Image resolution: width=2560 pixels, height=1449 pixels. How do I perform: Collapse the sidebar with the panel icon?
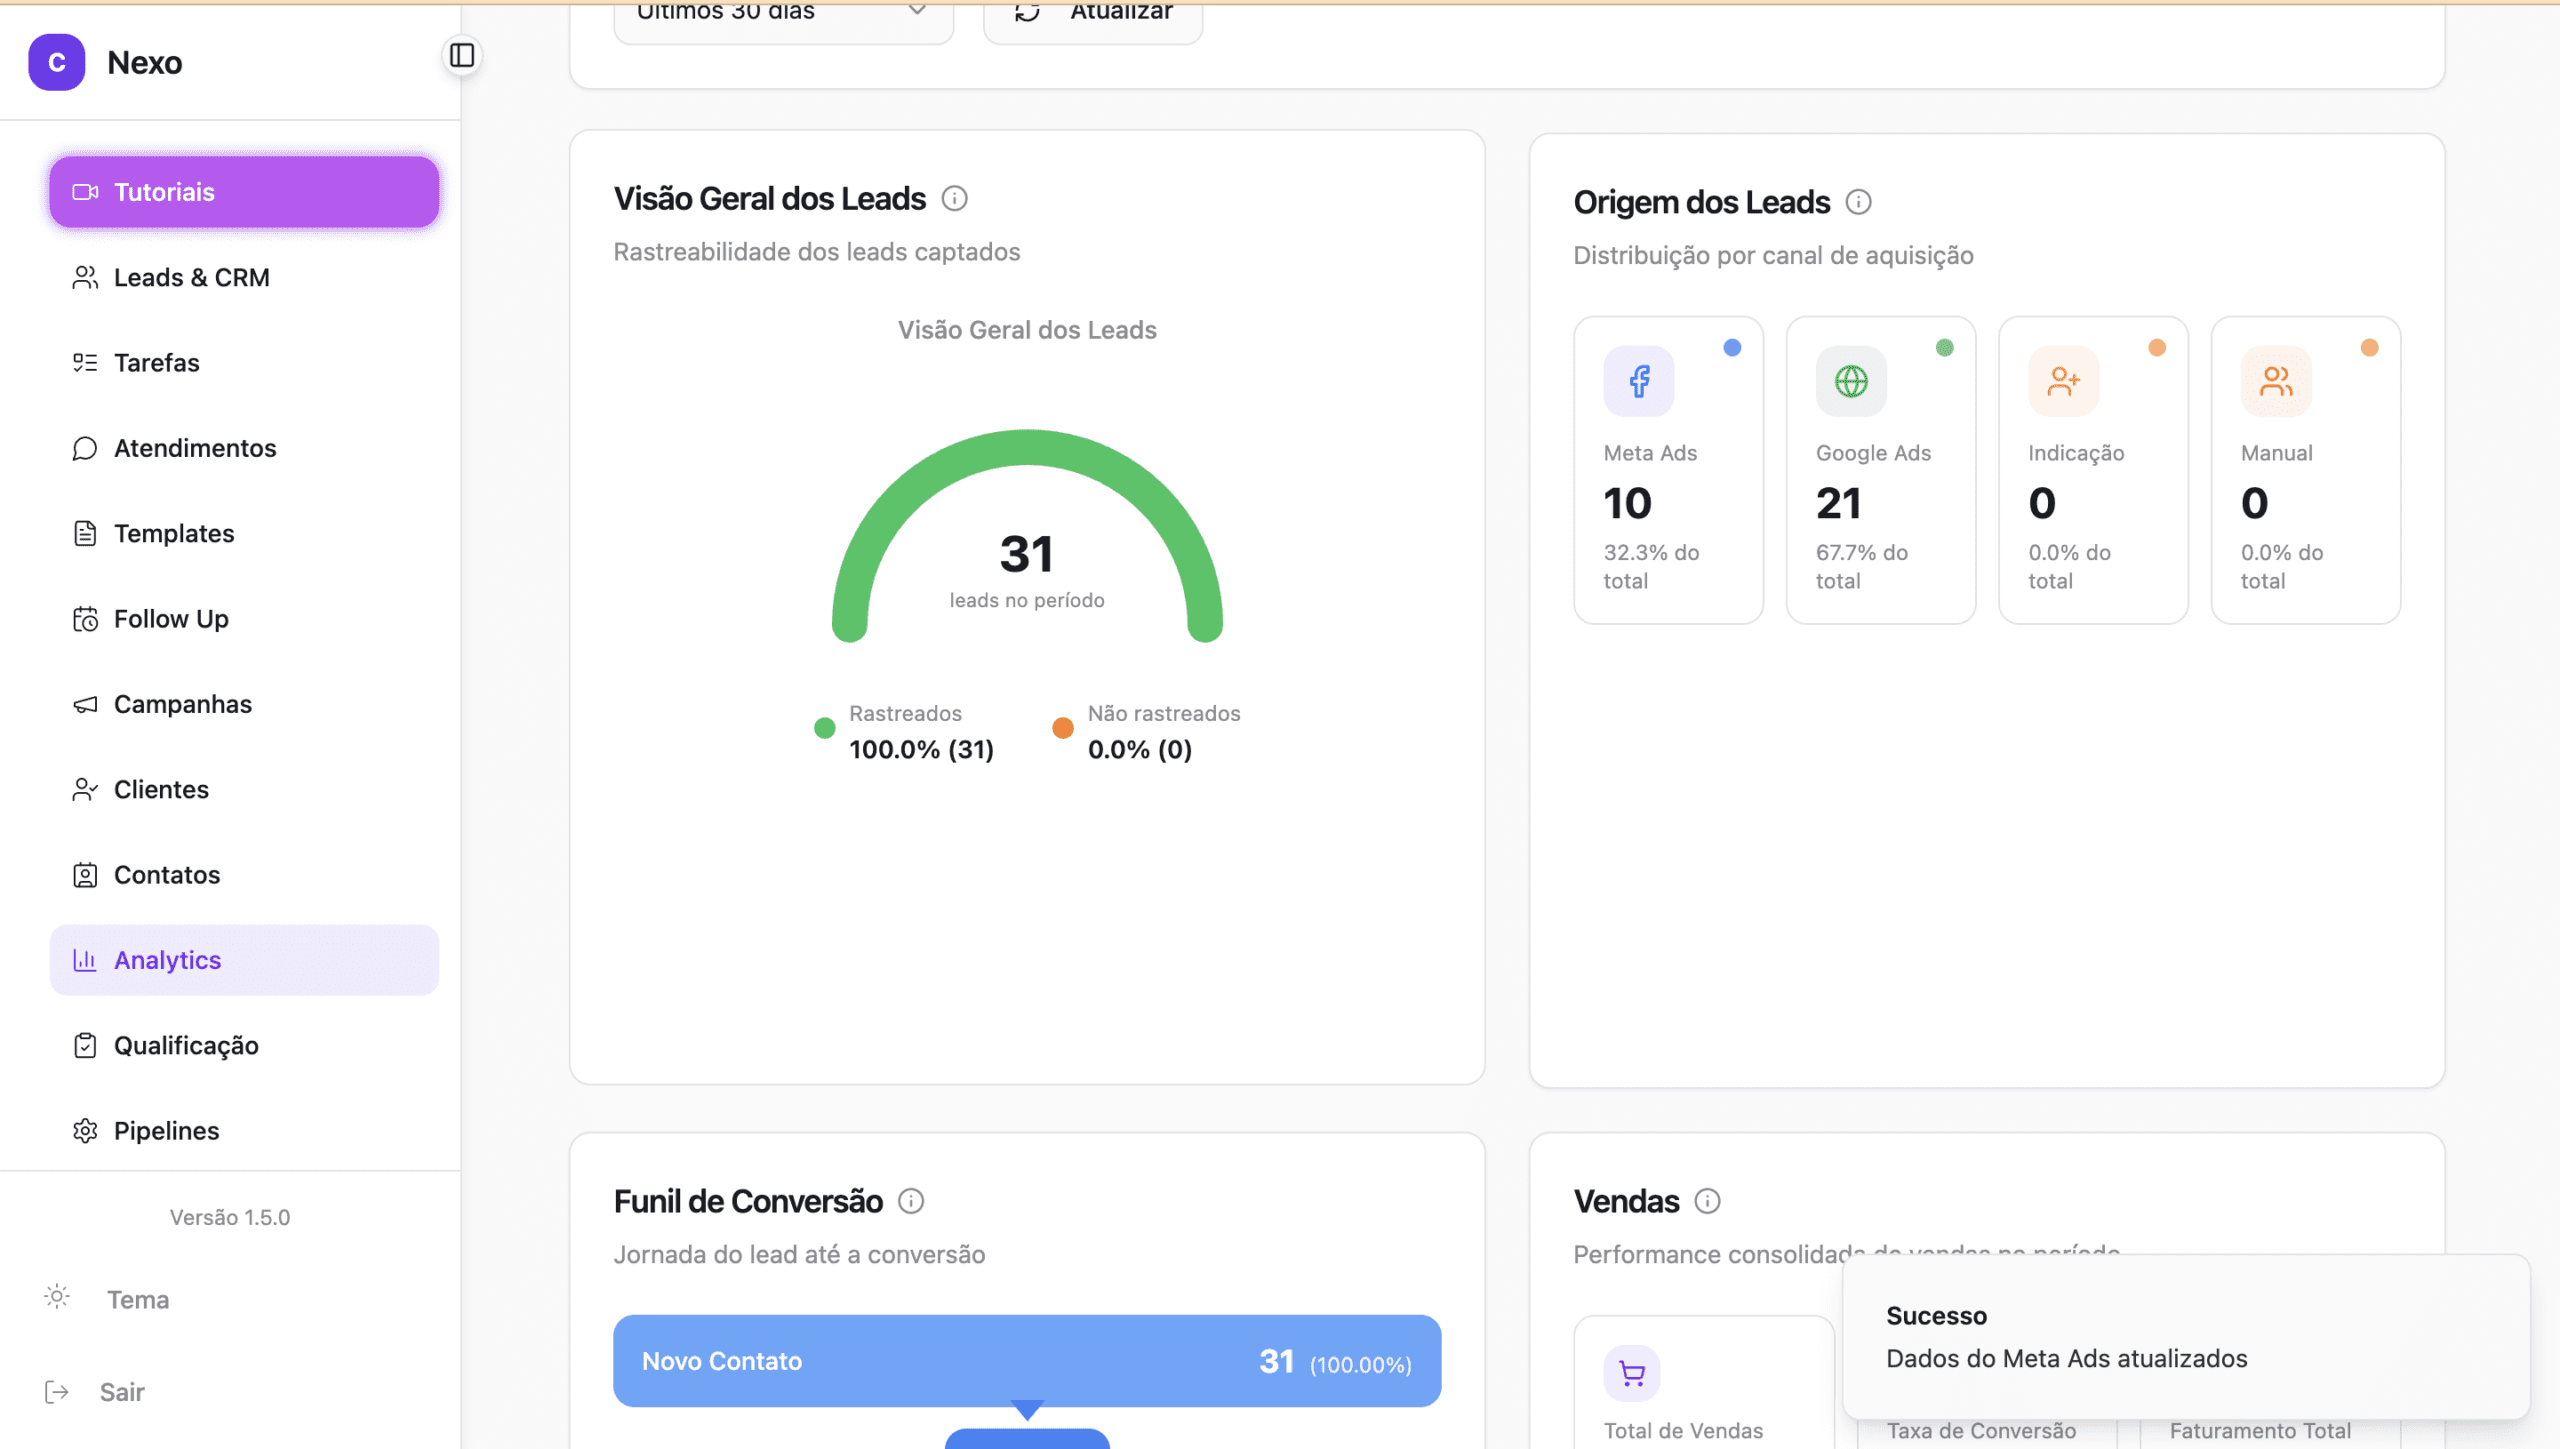click(x=461, y=56)
